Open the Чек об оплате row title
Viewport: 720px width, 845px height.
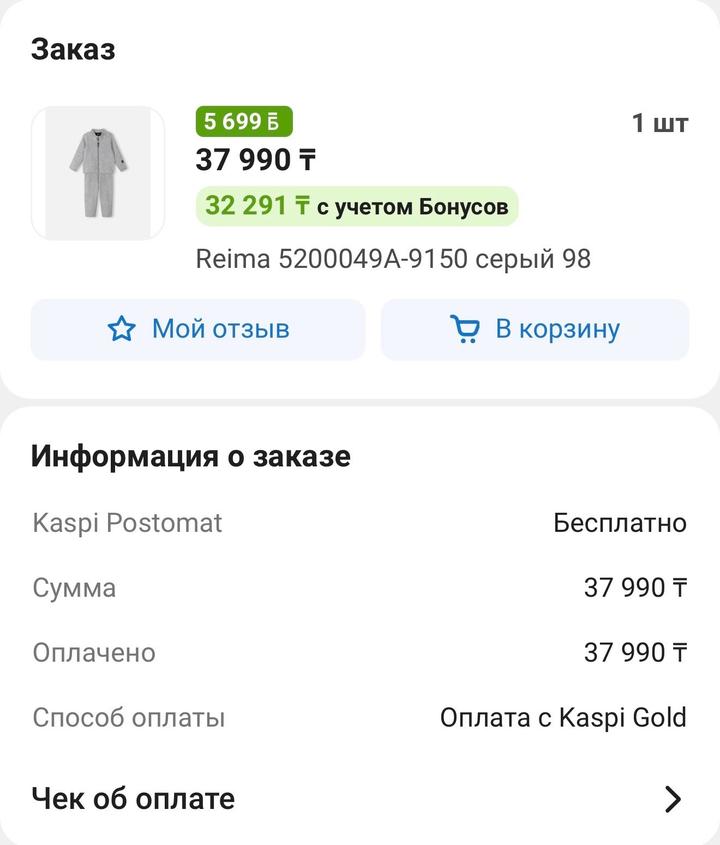[x=133, y=798]
